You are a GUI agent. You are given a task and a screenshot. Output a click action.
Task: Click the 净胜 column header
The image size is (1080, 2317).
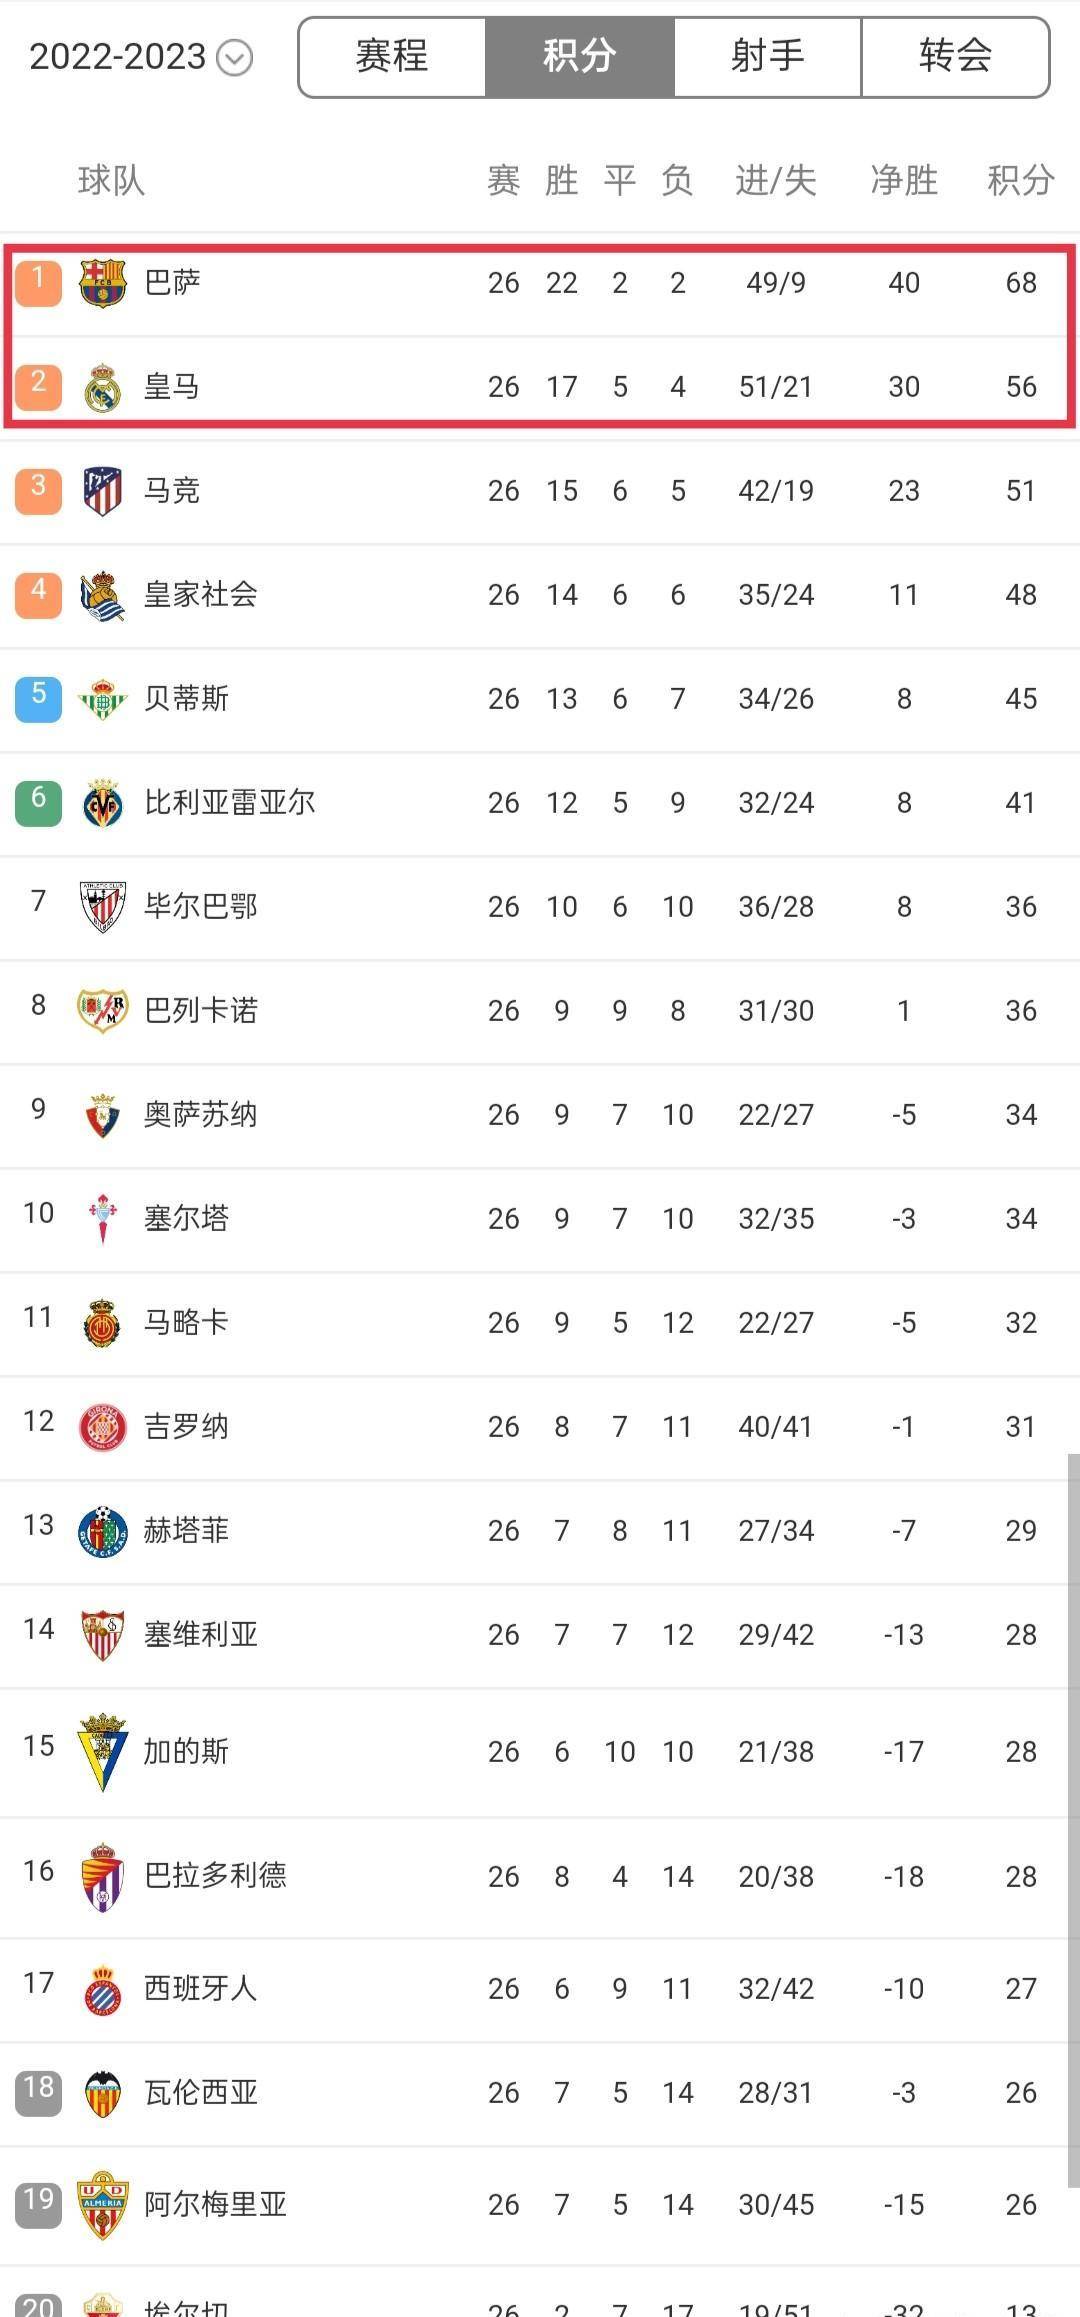(x=904, y=180)
